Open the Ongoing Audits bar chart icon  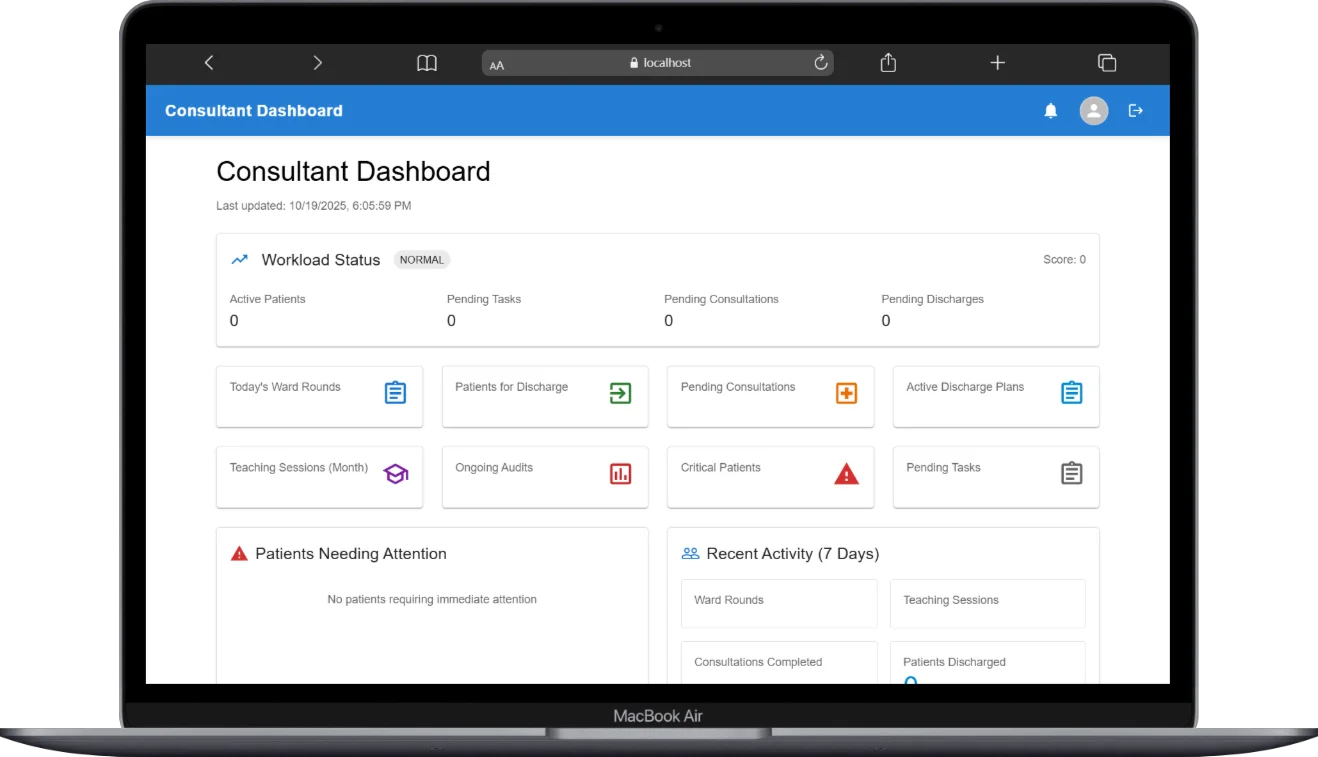click(621, 474)
